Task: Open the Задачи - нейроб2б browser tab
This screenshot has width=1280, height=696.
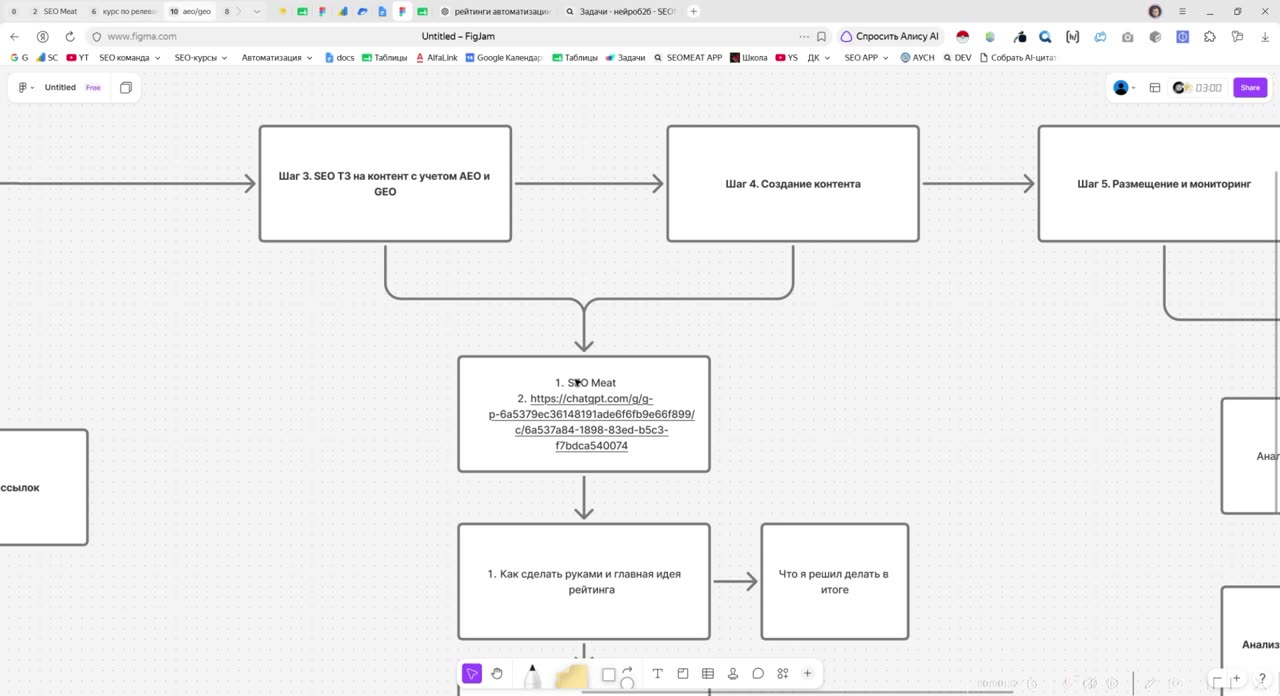Action: (621, 12)
